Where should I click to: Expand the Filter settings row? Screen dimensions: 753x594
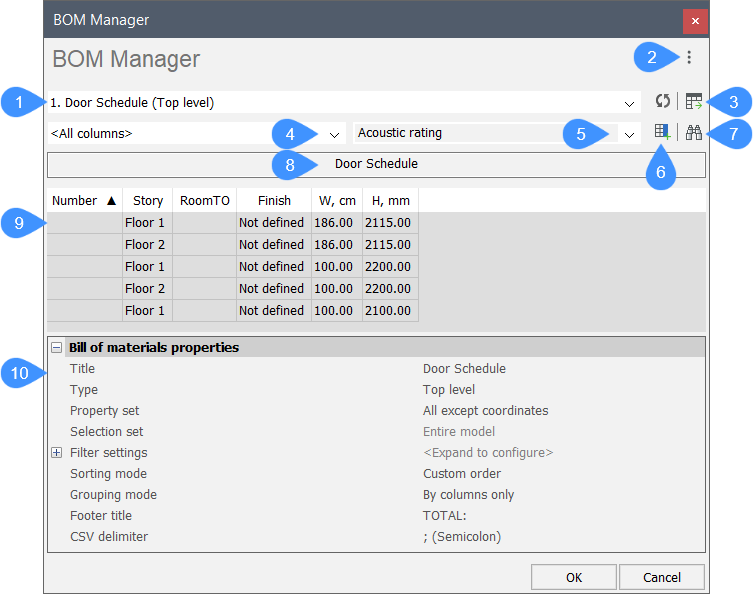pos(57,453)
